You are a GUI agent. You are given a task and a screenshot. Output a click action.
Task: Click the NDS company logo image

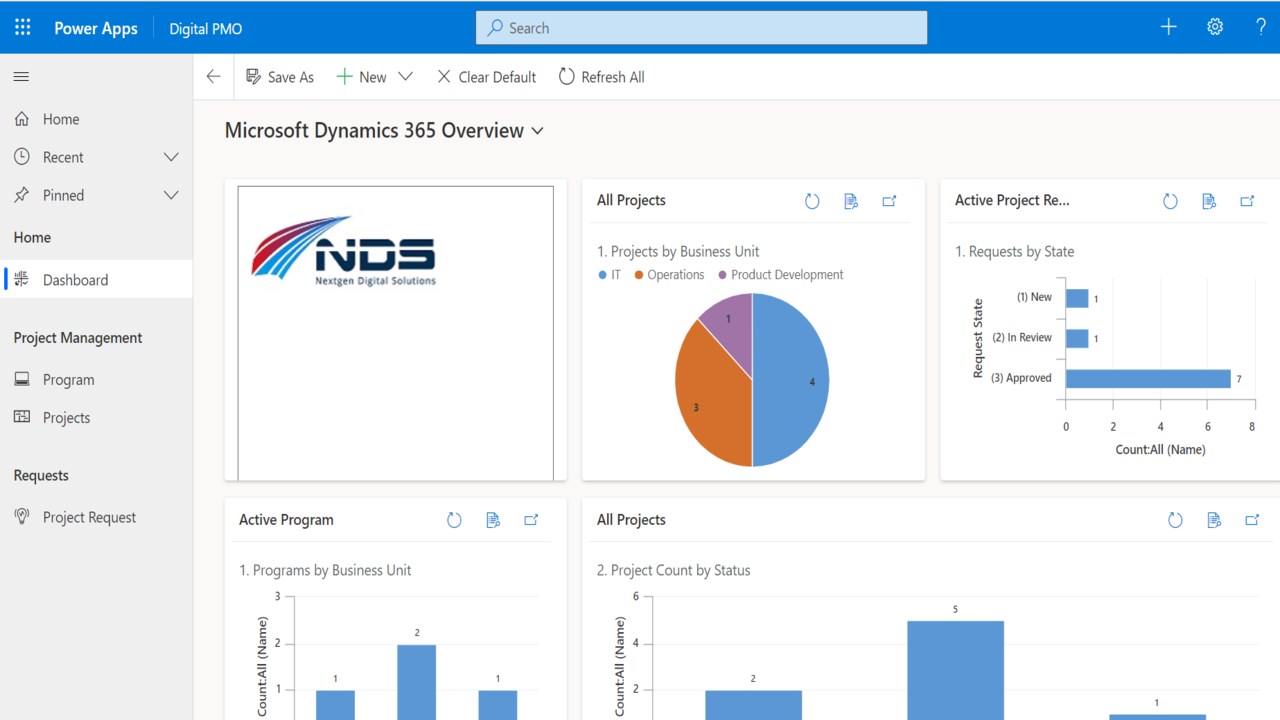click(345, 251)
